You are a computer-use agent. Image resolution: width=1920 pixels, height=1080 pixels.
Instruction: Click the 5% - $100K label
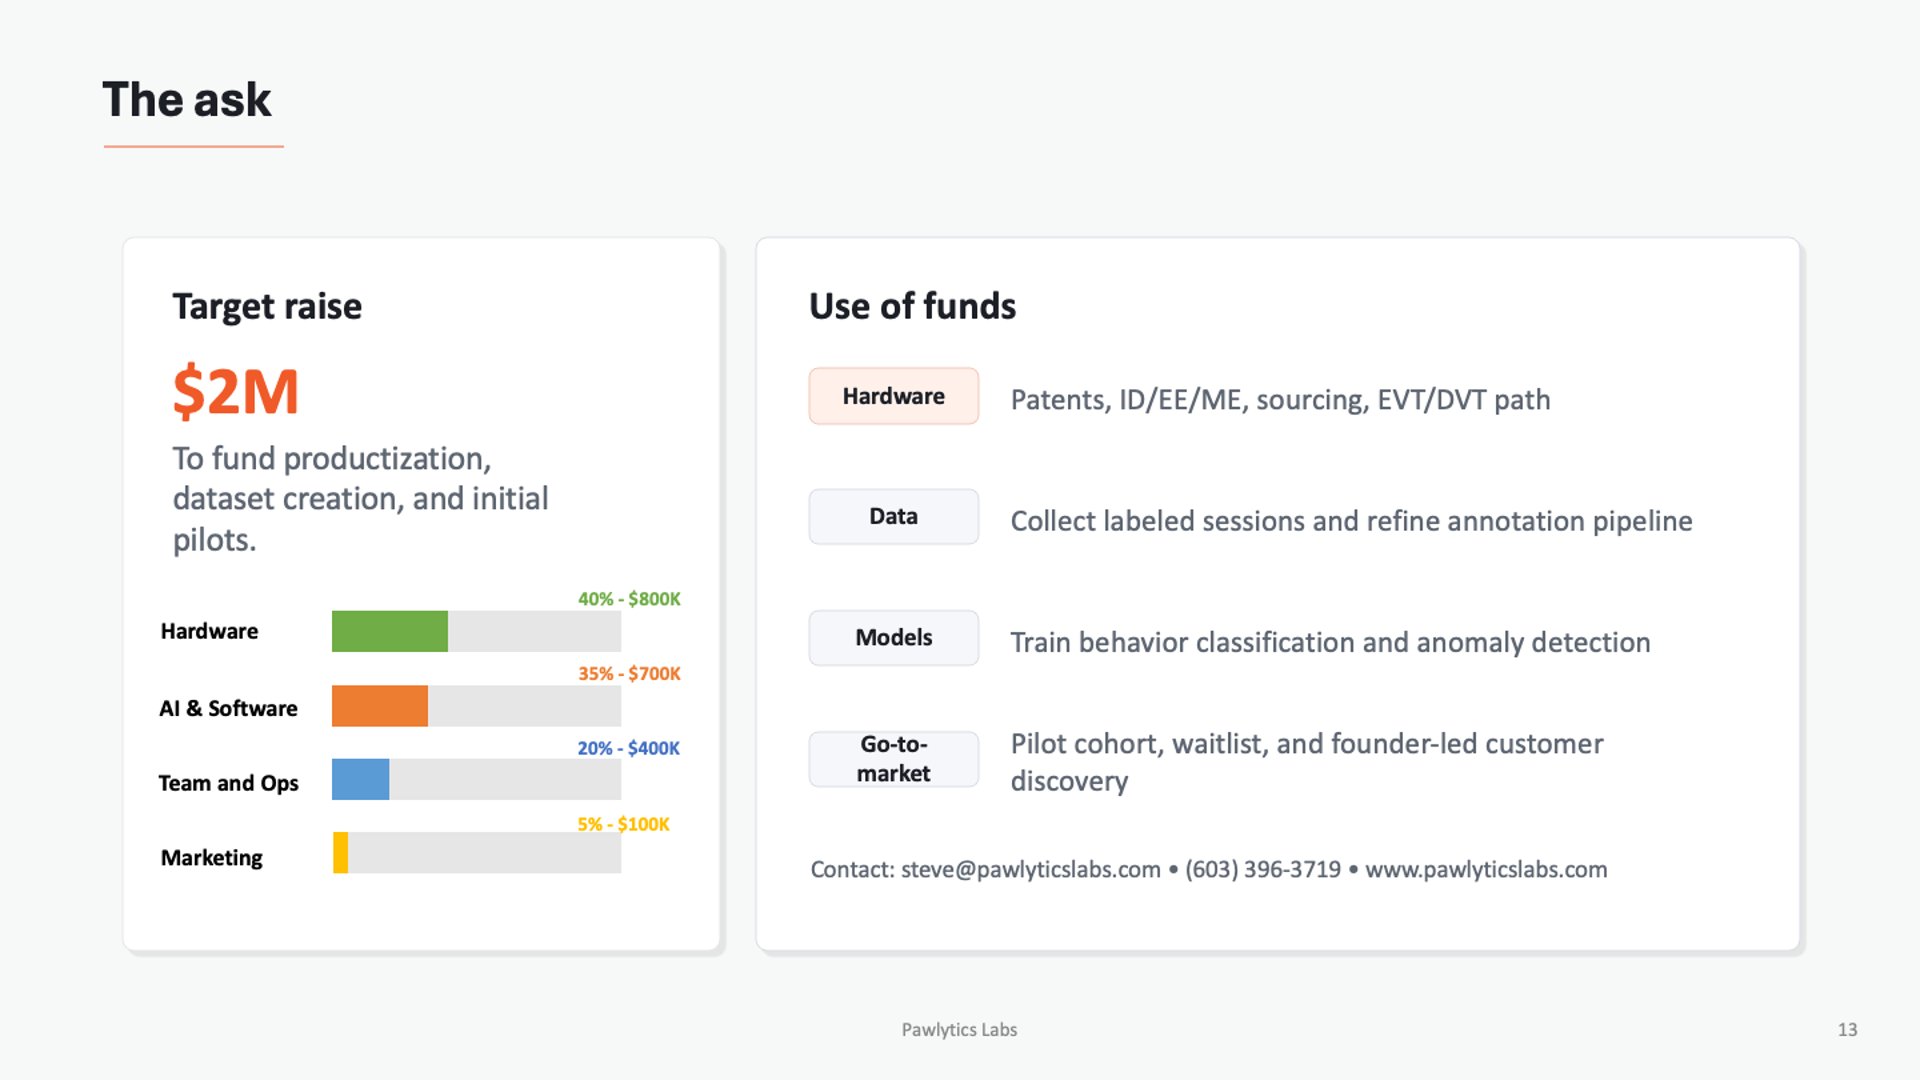coord(623,824)
